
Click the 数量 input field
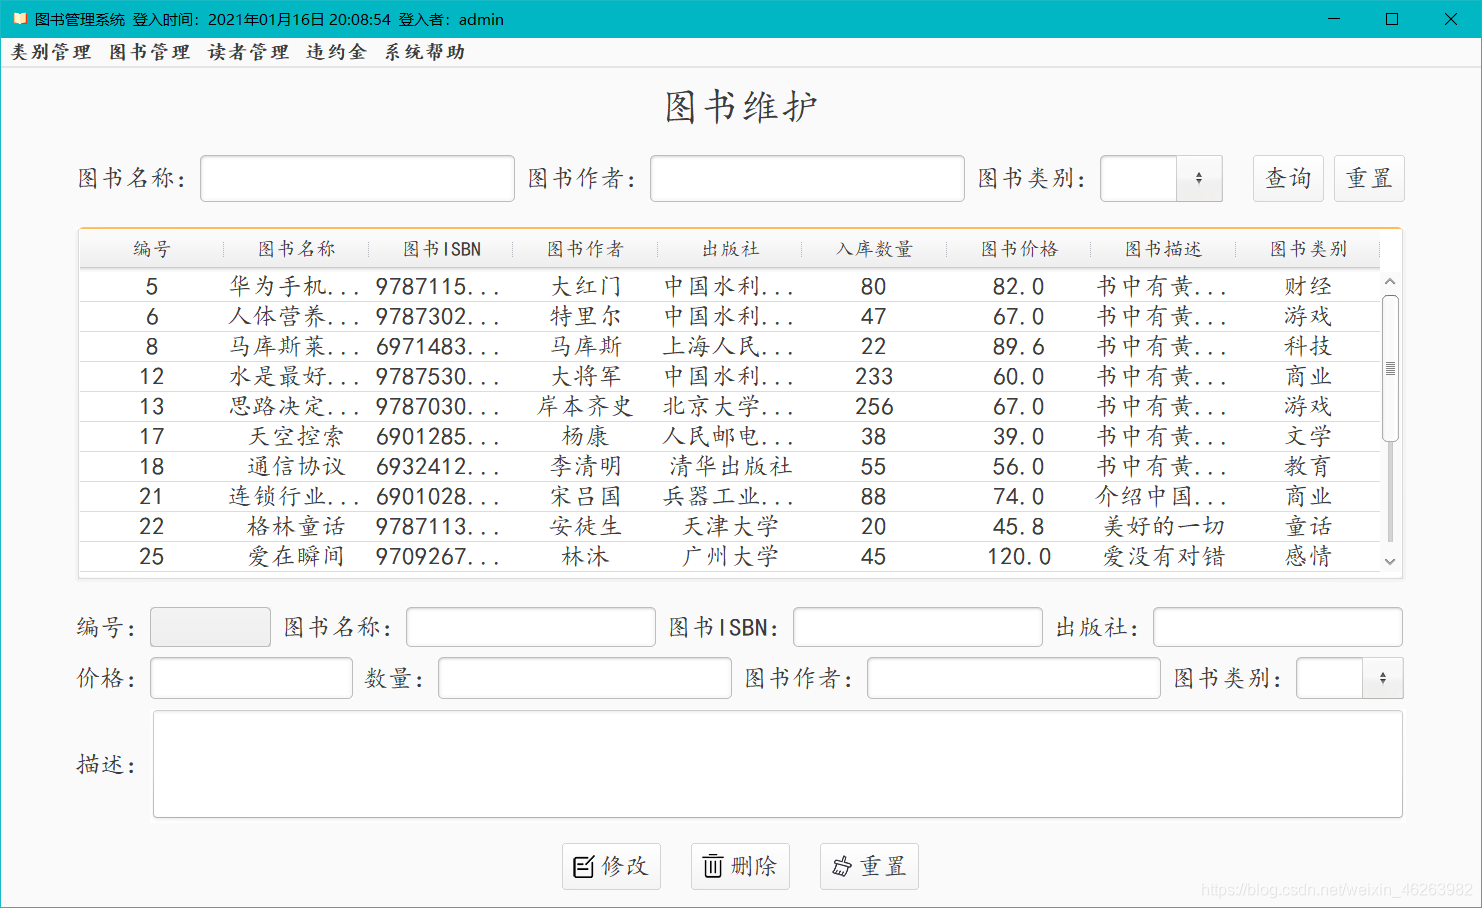point(585,678)
